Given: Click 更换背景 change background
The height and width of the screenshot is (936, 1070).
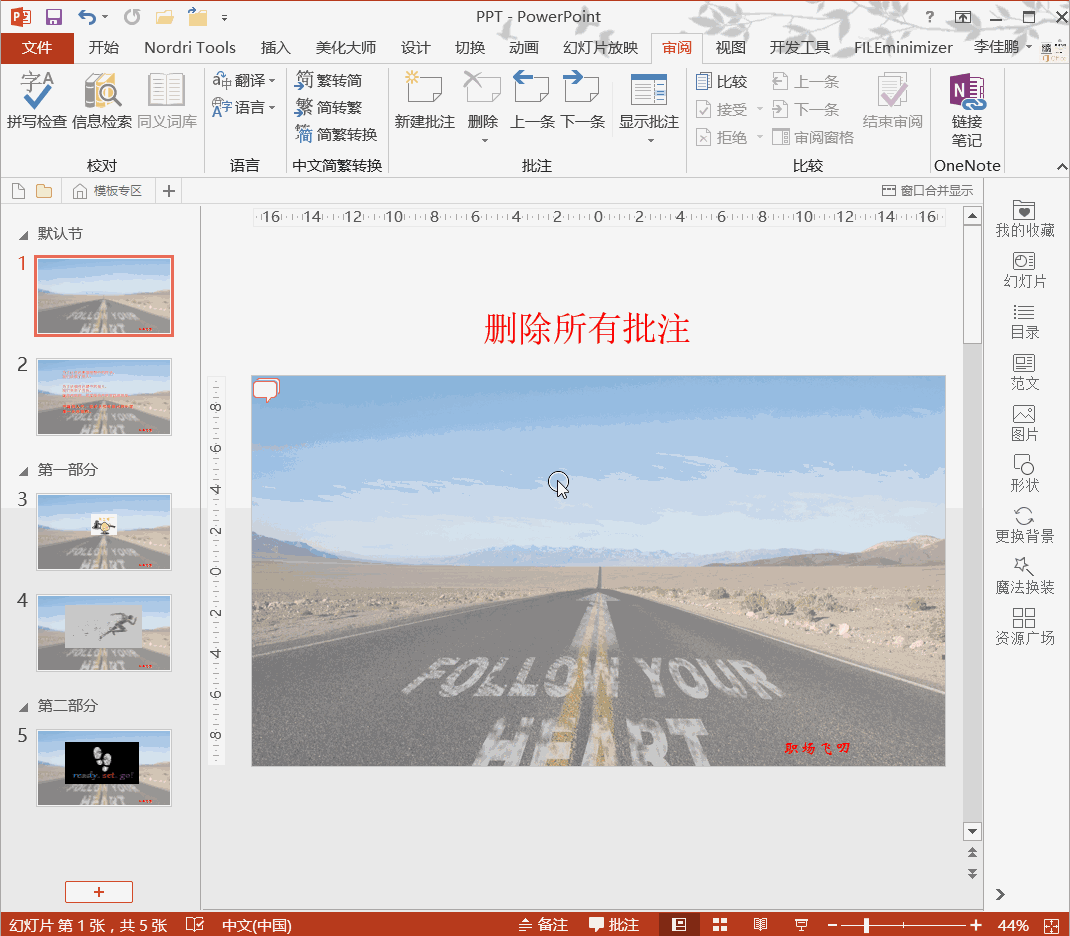Looking at the screenshot, I should pyautogui.click(x=1024, y=525).
